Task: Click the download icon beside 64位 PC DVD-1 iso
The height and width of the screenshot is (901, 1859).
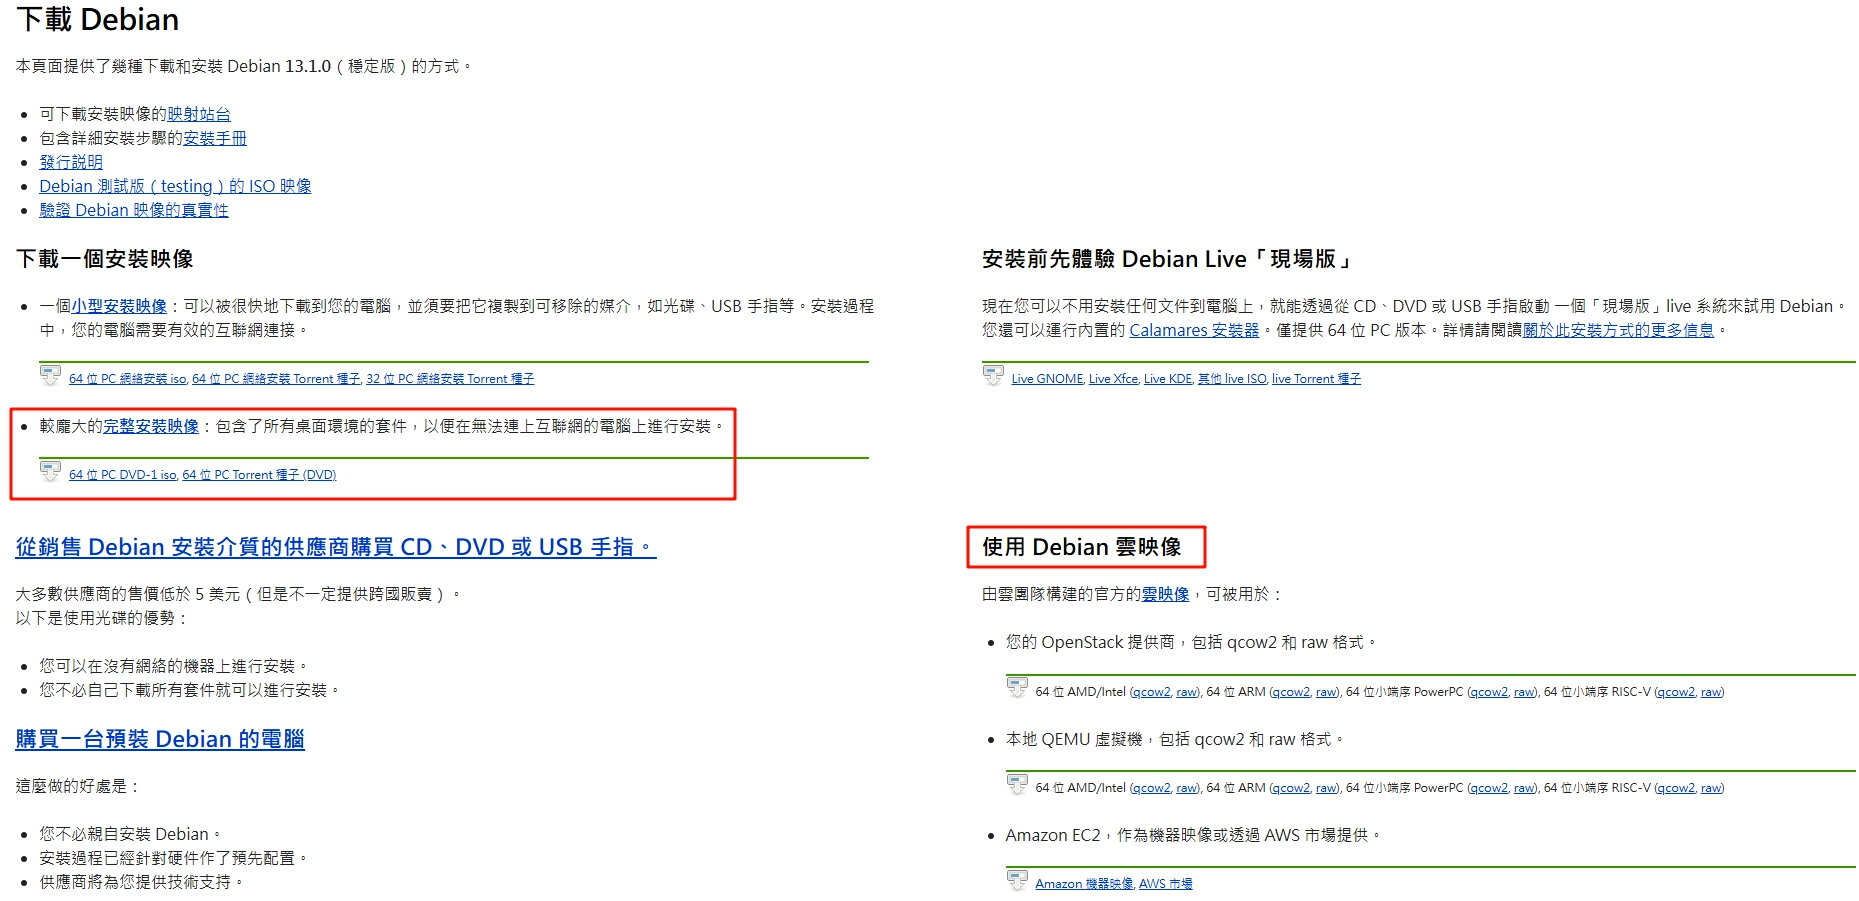Action: pyautogui.click(x=49, y=471)
